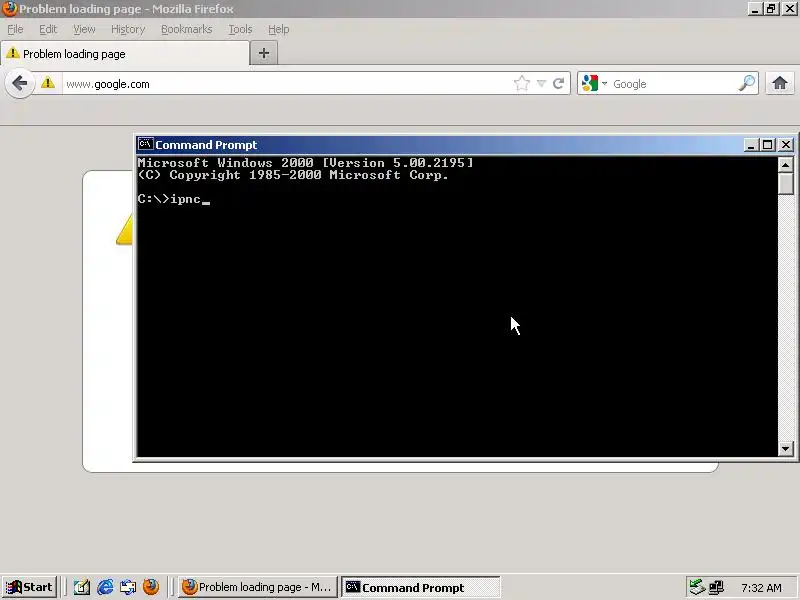The height and width of the screenshot is (600, 800).
Task: Click the network connection tray icon
Action: click(x=716, y=587)
